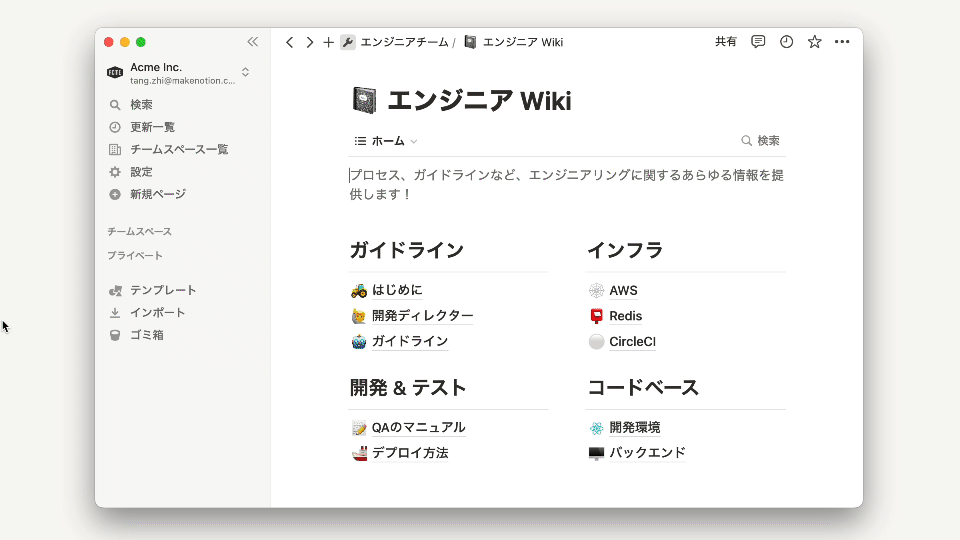Click the 開発 & テスト heading
Screen dimensions: 960x540
pos(408,388)
